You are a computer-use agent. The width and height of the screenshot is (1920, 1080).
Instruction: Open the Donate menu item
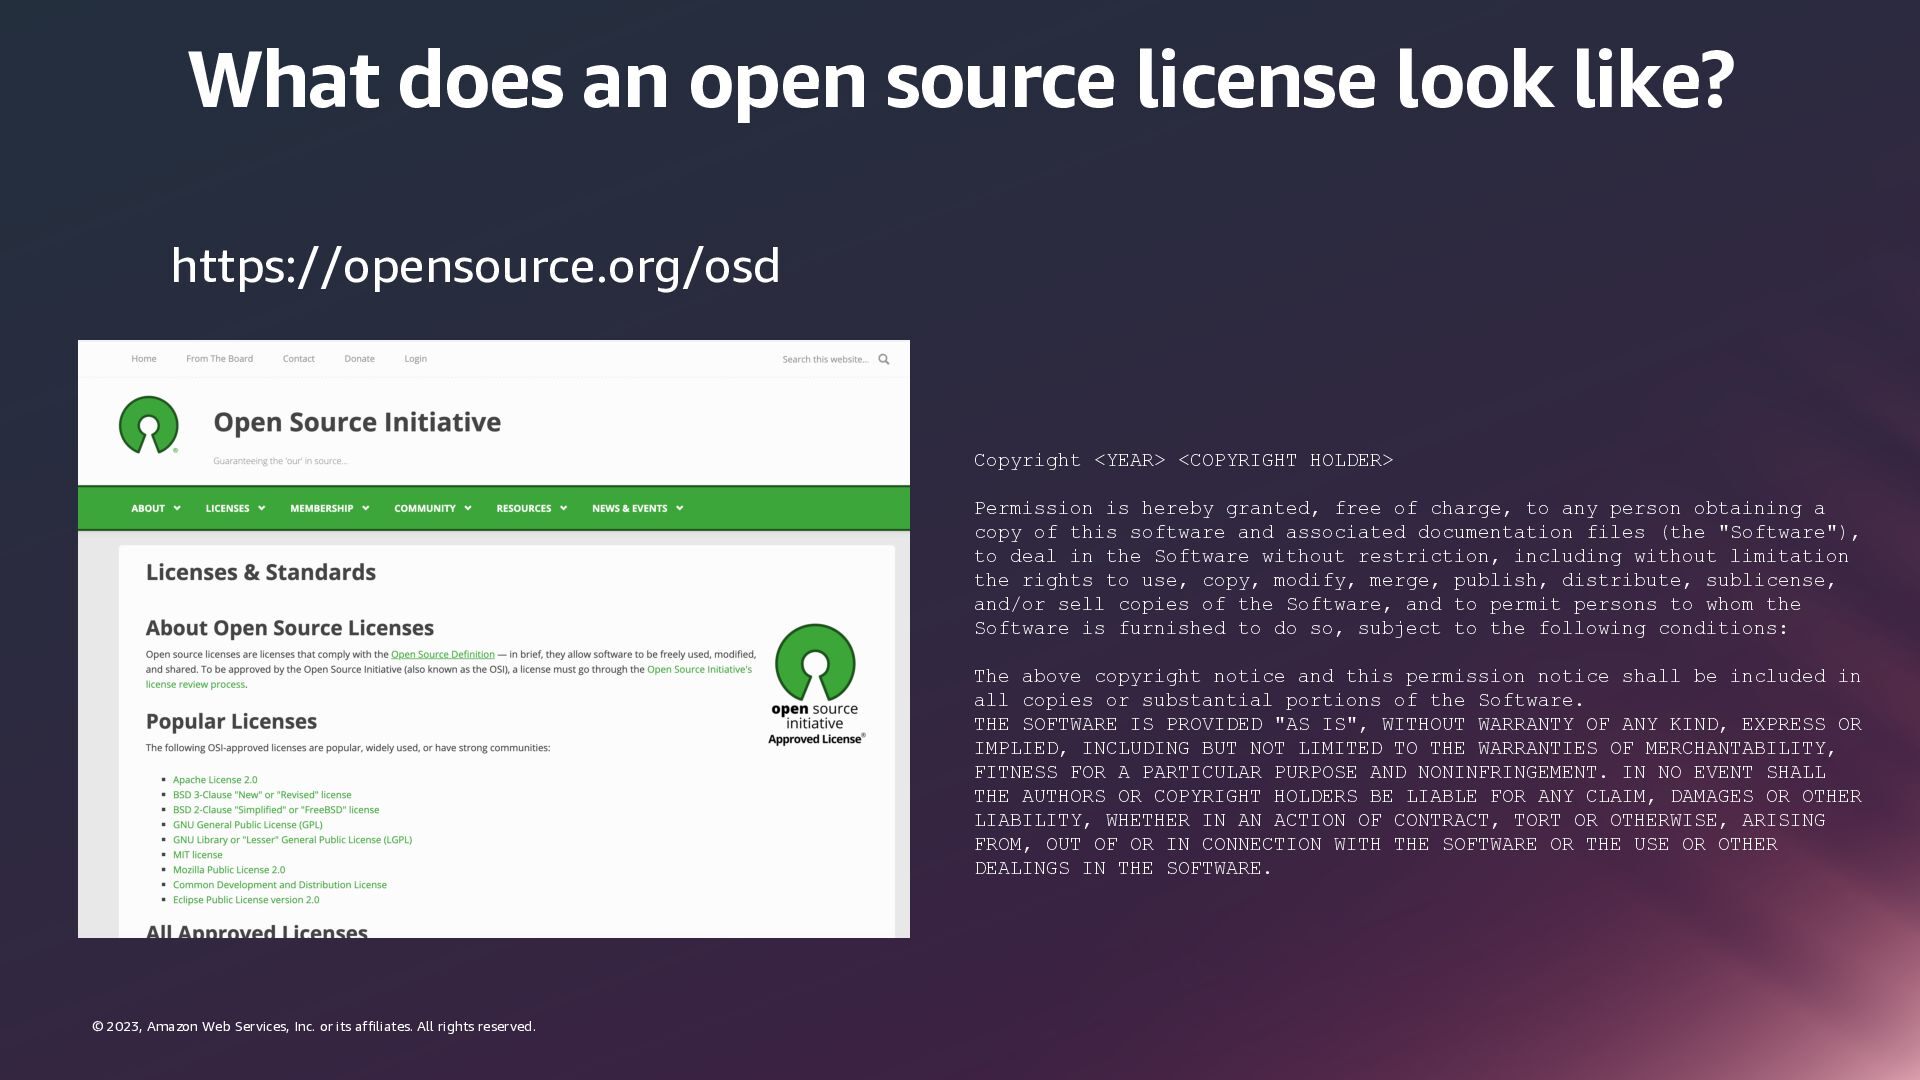click(359, 359)
